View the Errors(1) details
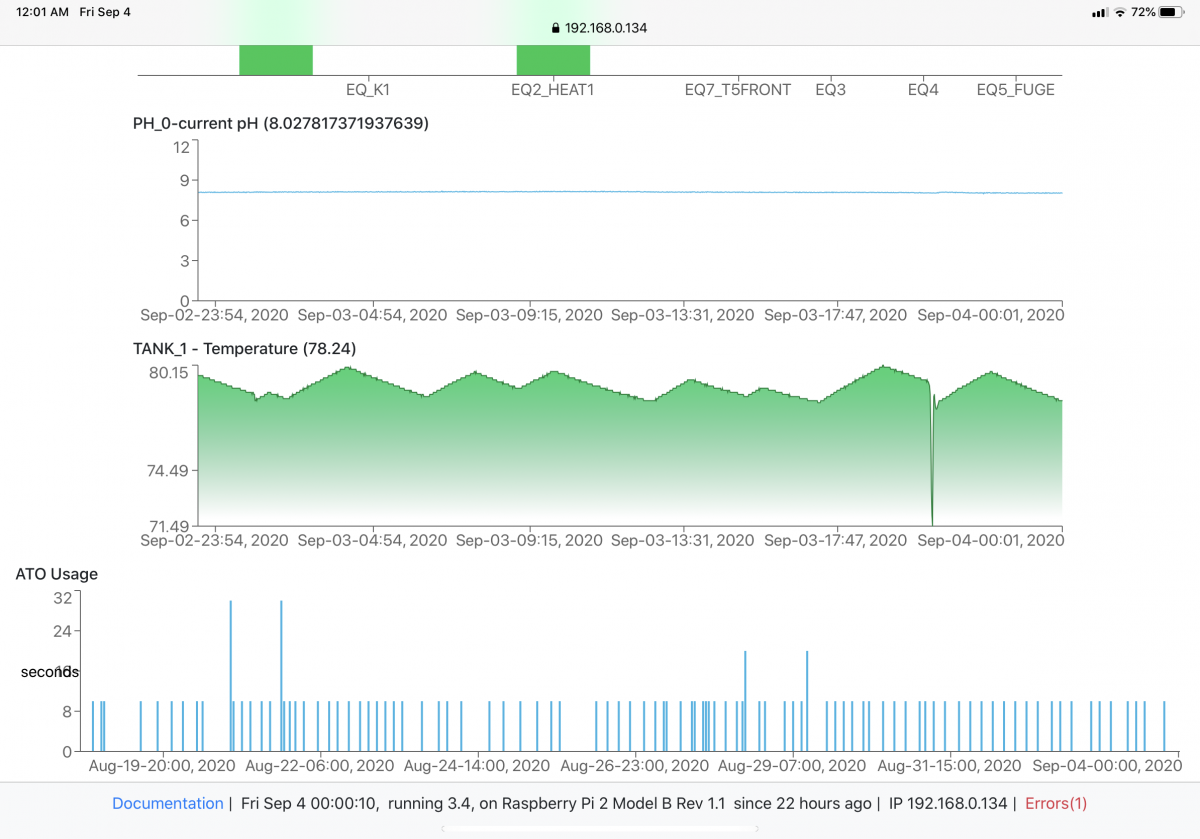The height and width of the screenshot is (839, 1200). coord(1055,803)
